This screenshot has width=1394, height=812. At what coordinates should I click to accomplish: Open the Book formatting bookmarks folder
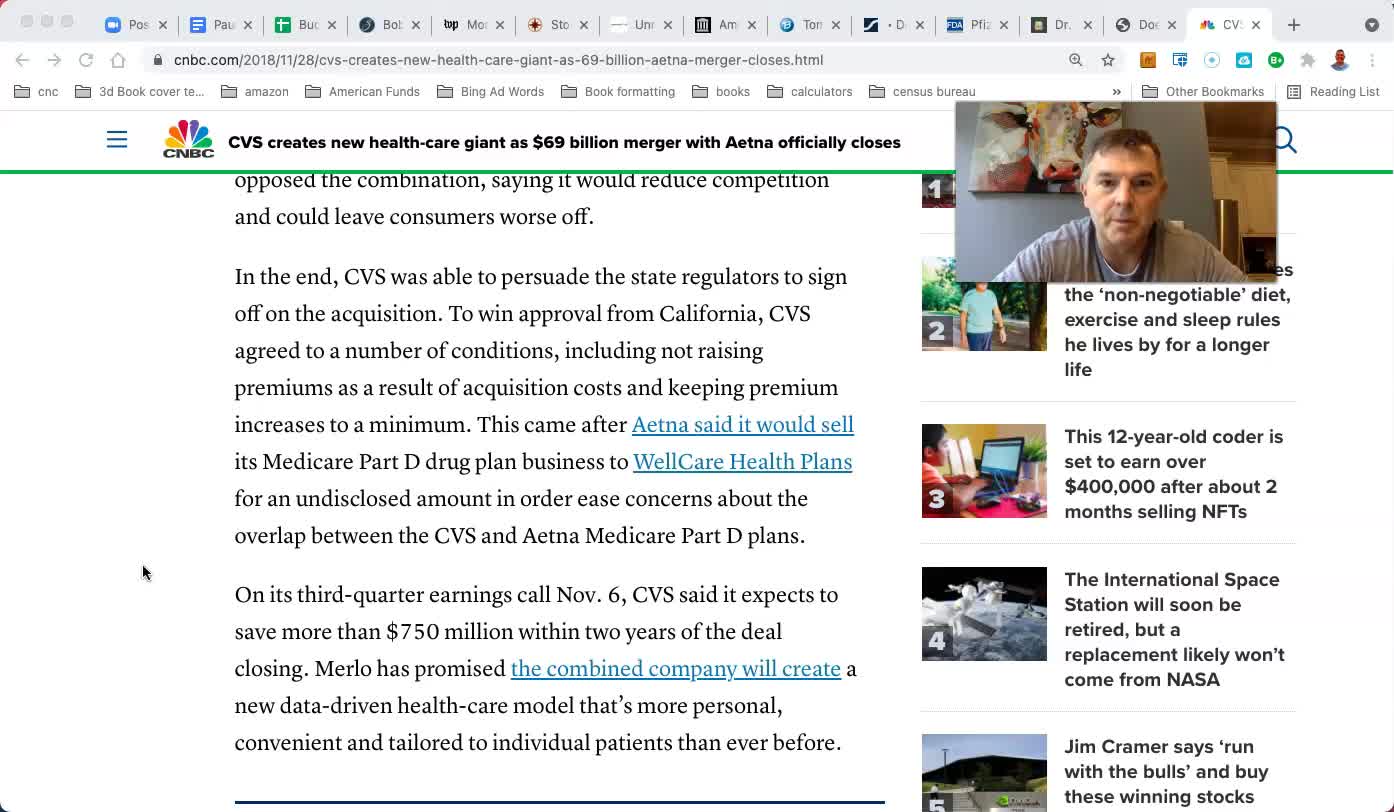tap(618, 92)
